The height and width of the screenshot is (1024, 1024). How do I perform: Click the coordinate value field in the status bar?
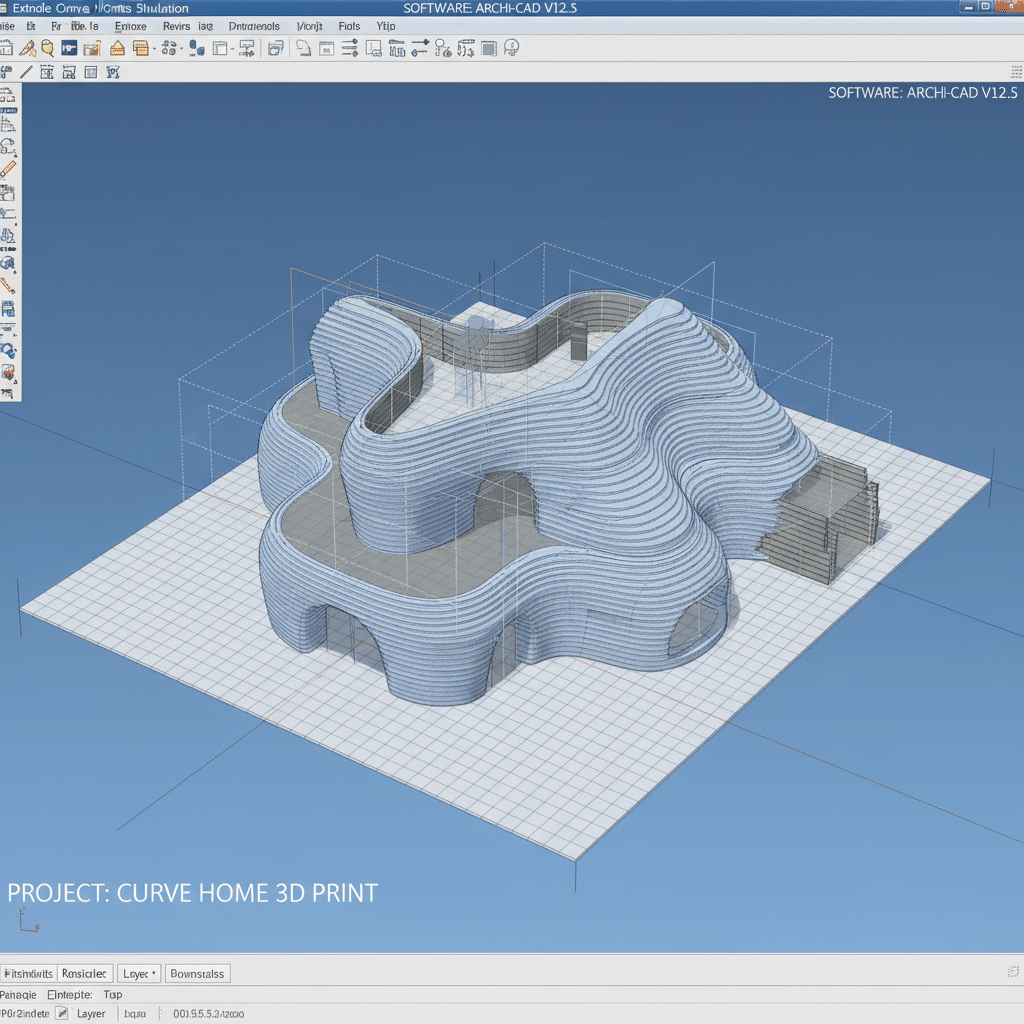click(210, 1014)
